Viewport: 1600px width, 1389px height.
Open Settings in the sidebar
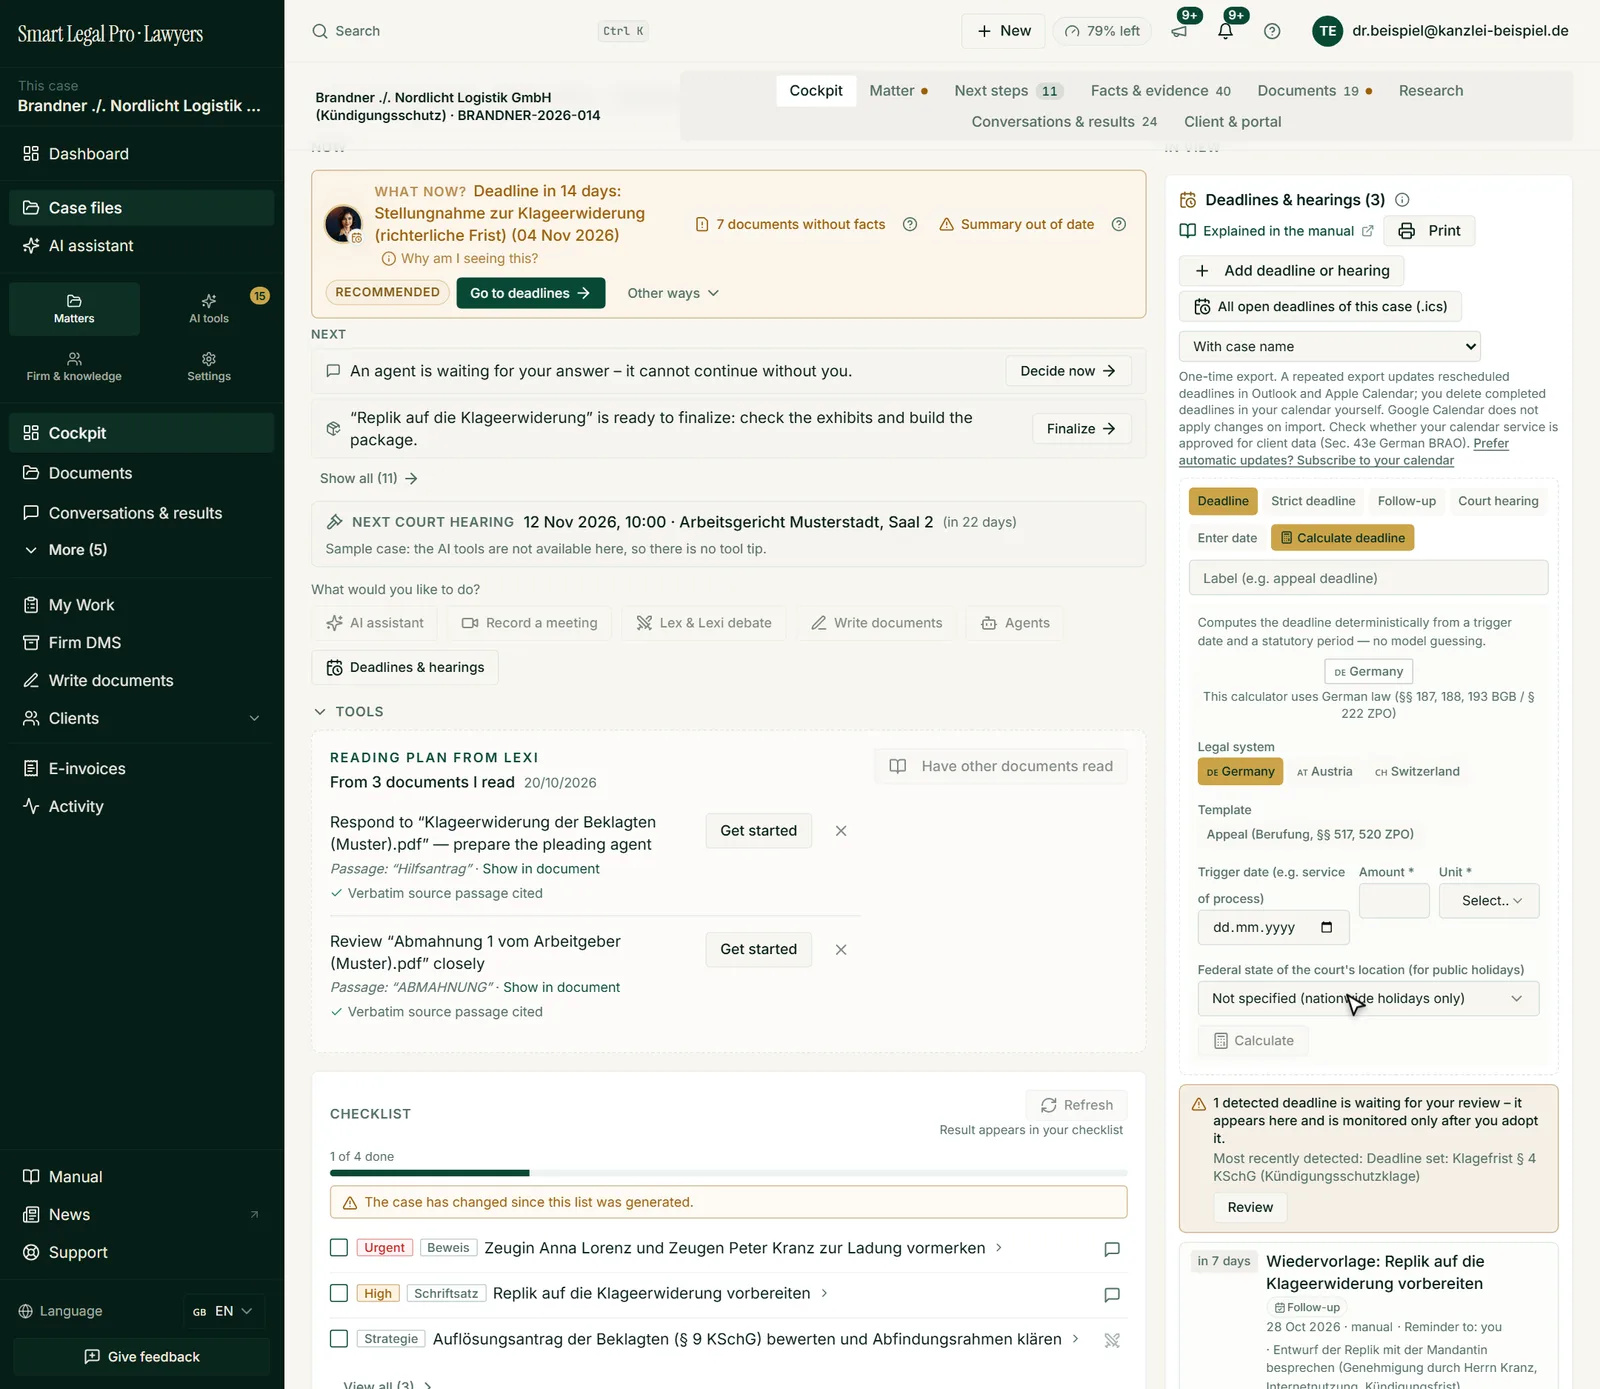209,366
